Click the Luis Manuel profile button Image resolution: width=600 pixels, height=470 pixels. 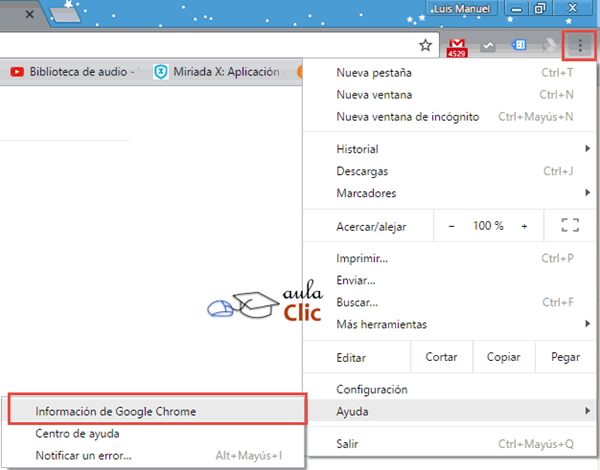pyautogui.click(x=461, y=9)
